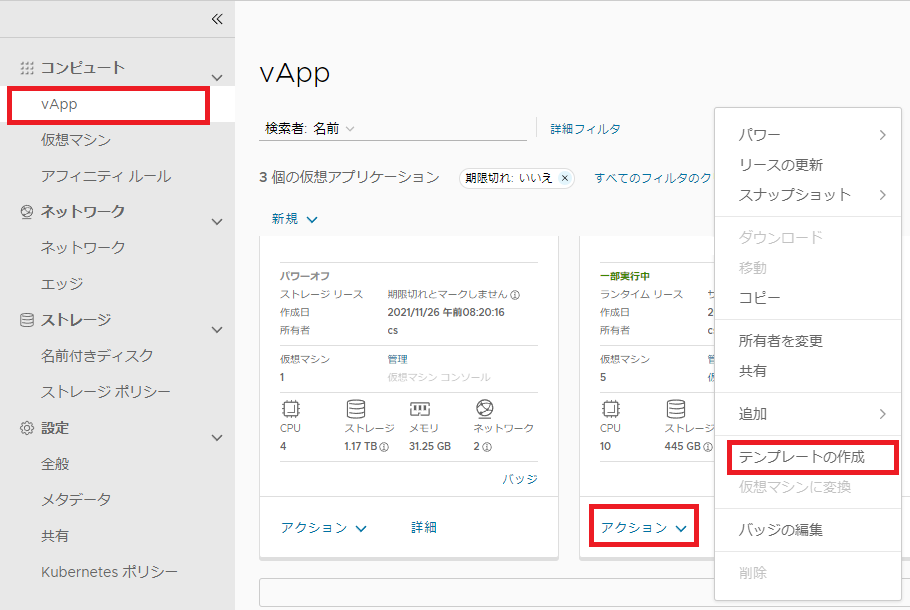This screenshot has height=610, width=910.
Task: Click the CPU icon in second vApp card
Action: 611,408
